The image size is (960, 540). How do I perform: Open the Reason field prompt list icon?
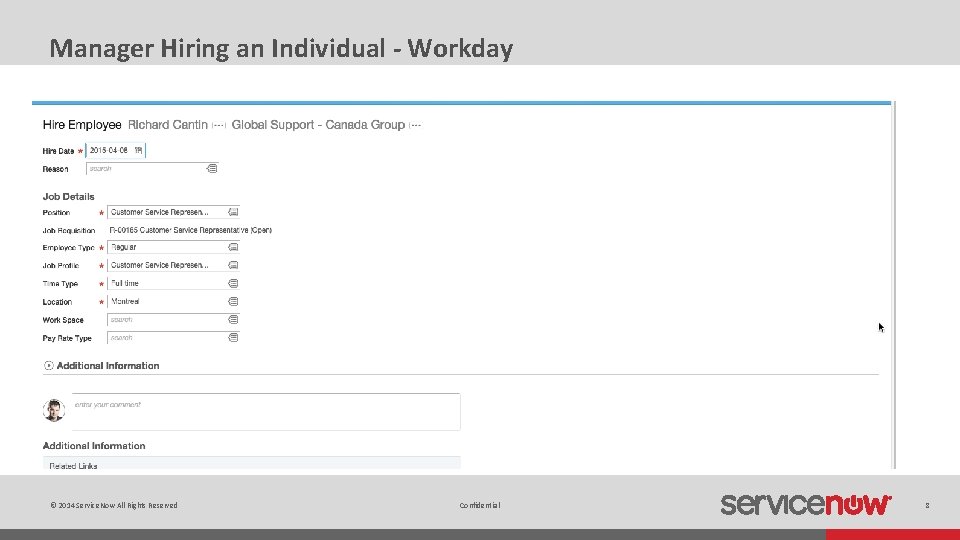point(212,168)
